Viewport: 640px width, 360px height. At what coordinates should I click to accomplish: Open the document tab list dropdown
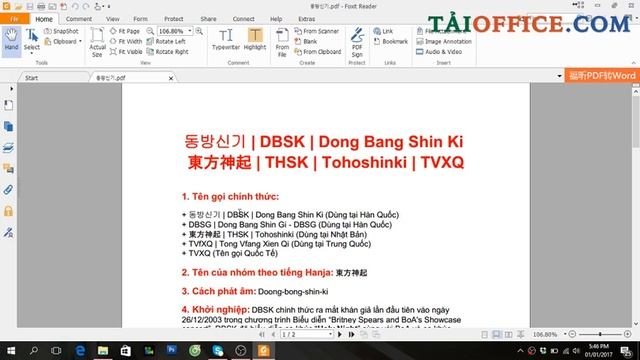tap(559, 76)
